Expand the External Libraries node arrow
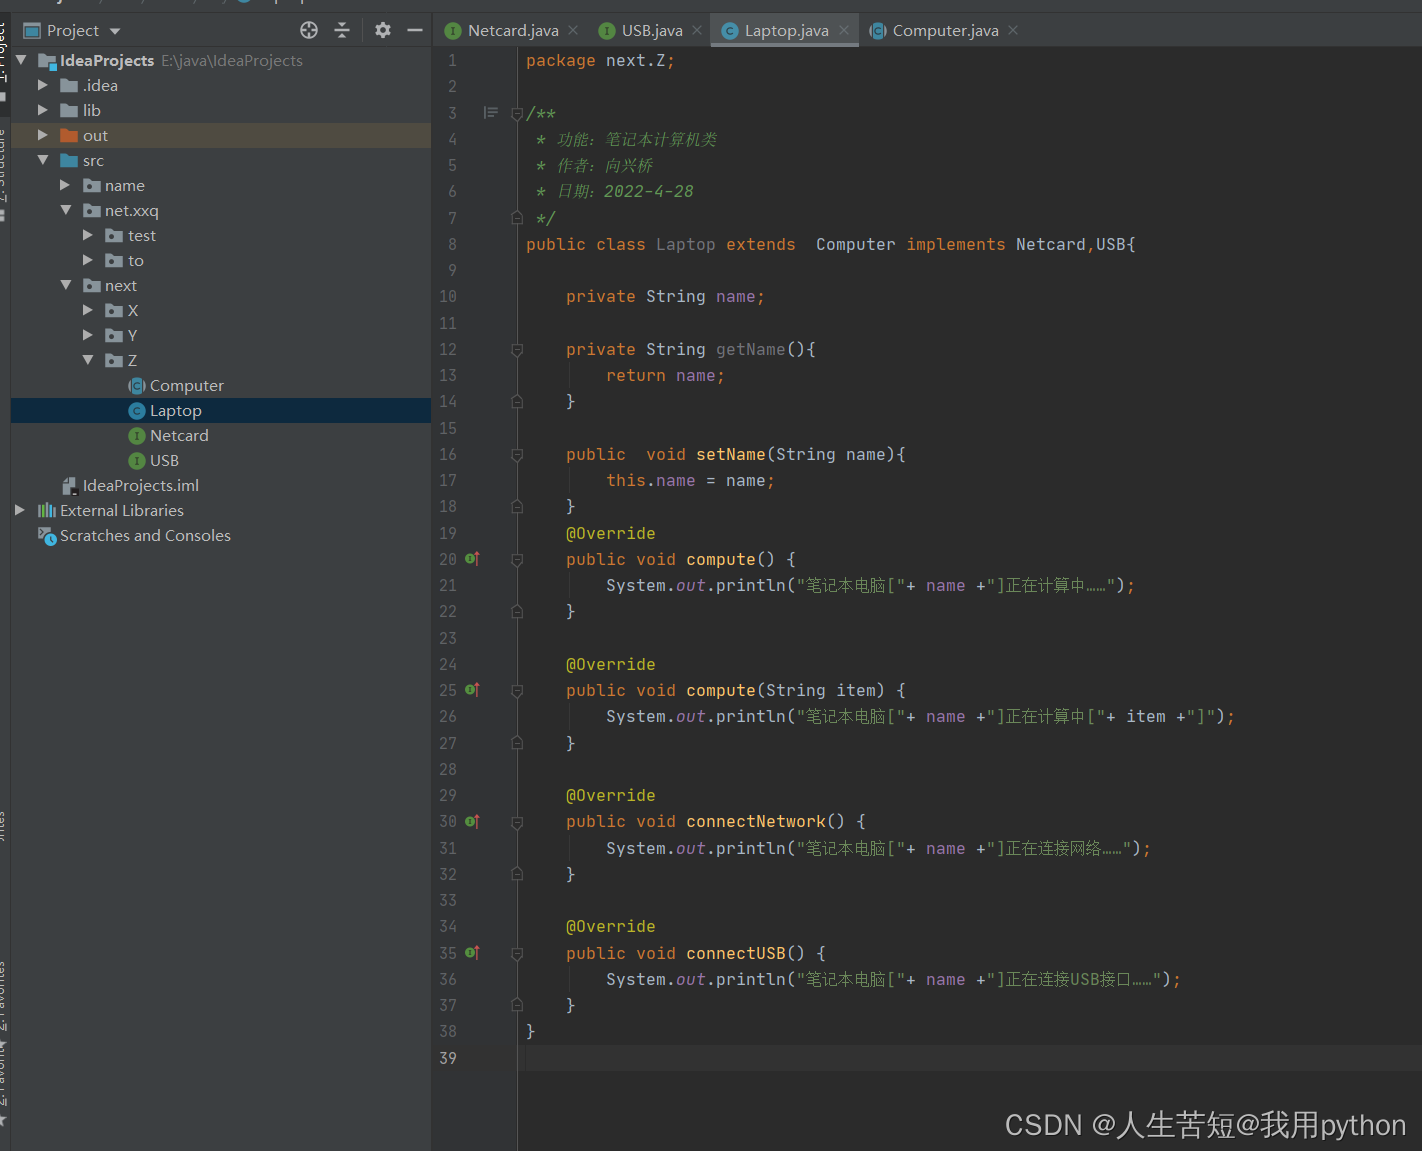The image size is (1422, 1151). 20,510
